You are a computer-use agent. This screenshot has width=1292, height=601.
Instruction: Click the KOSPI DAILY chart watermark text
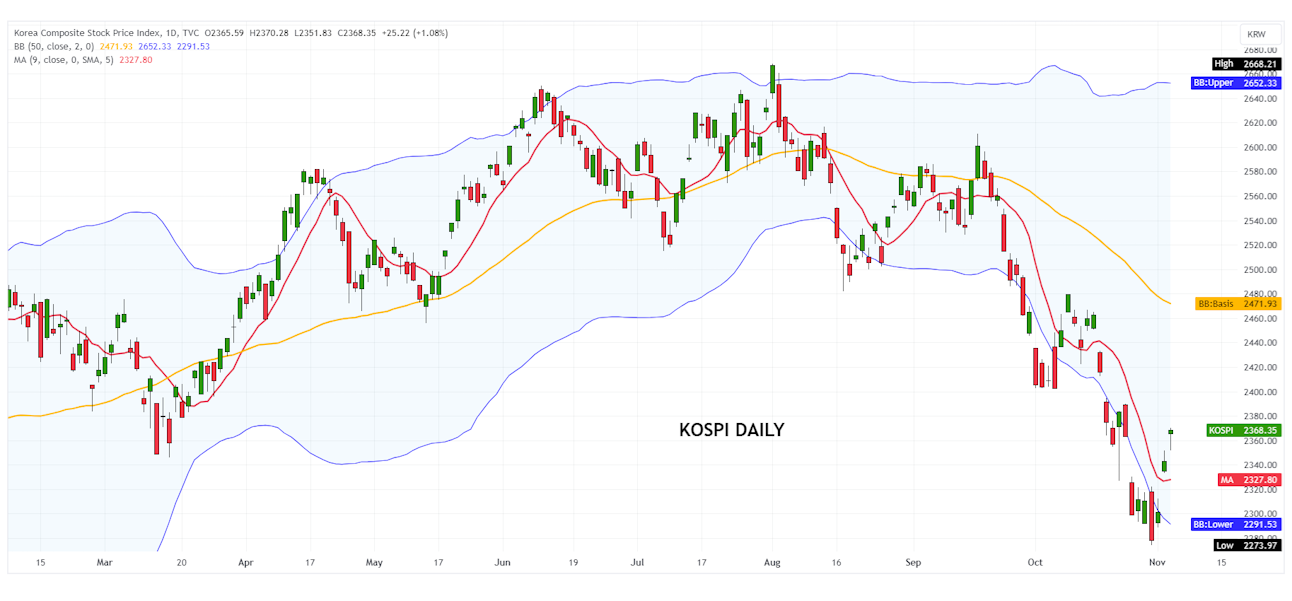(x=730, y=431)
